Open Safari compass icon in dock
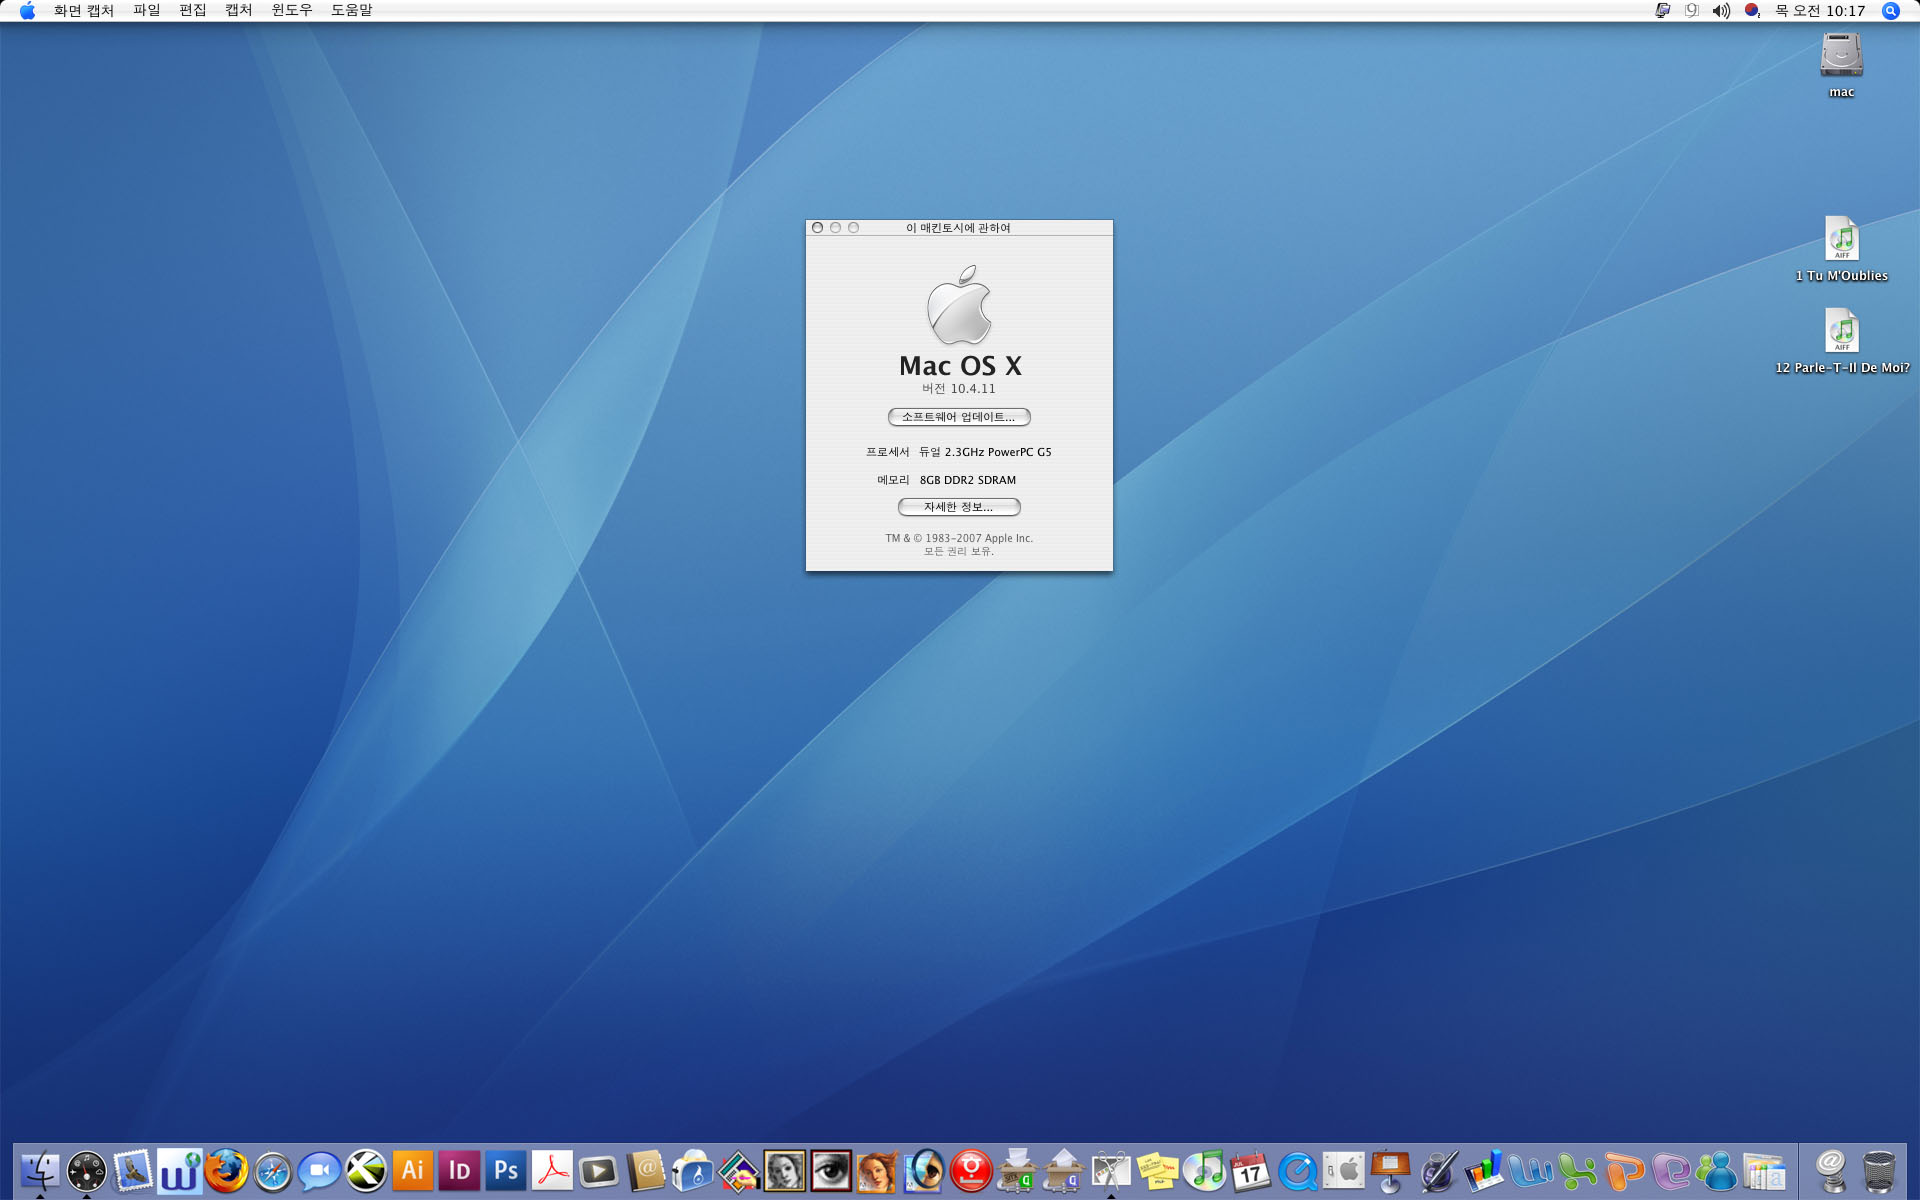Viewport: 1920px width, 1200px height. [272, 1171]
